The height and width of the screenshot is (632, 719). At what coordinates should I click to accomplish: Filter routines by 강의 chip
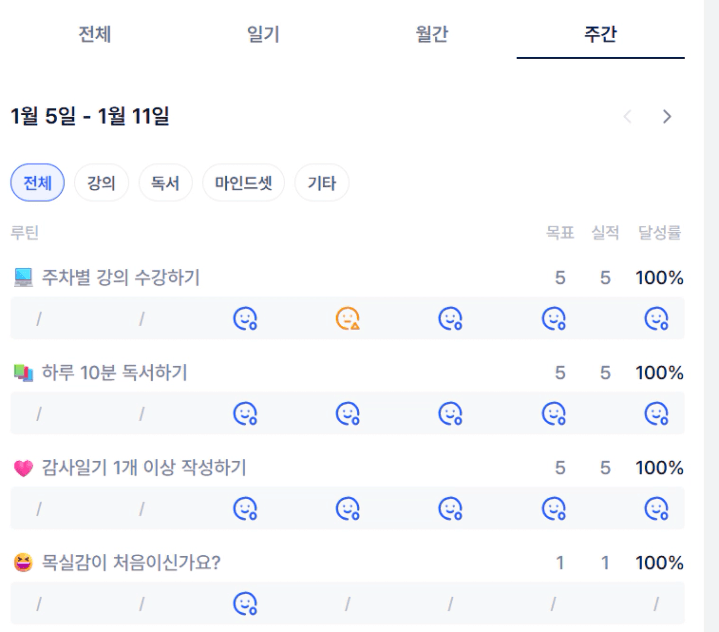point(100,183)
